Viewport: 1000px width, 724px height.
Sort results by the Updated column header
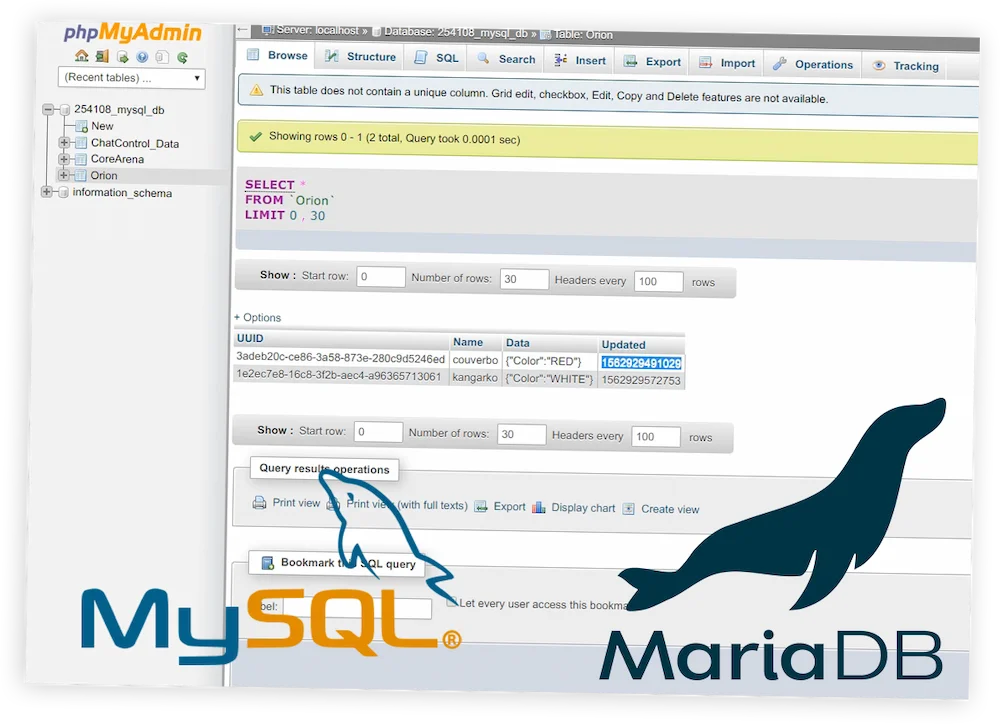click(623, 344)
